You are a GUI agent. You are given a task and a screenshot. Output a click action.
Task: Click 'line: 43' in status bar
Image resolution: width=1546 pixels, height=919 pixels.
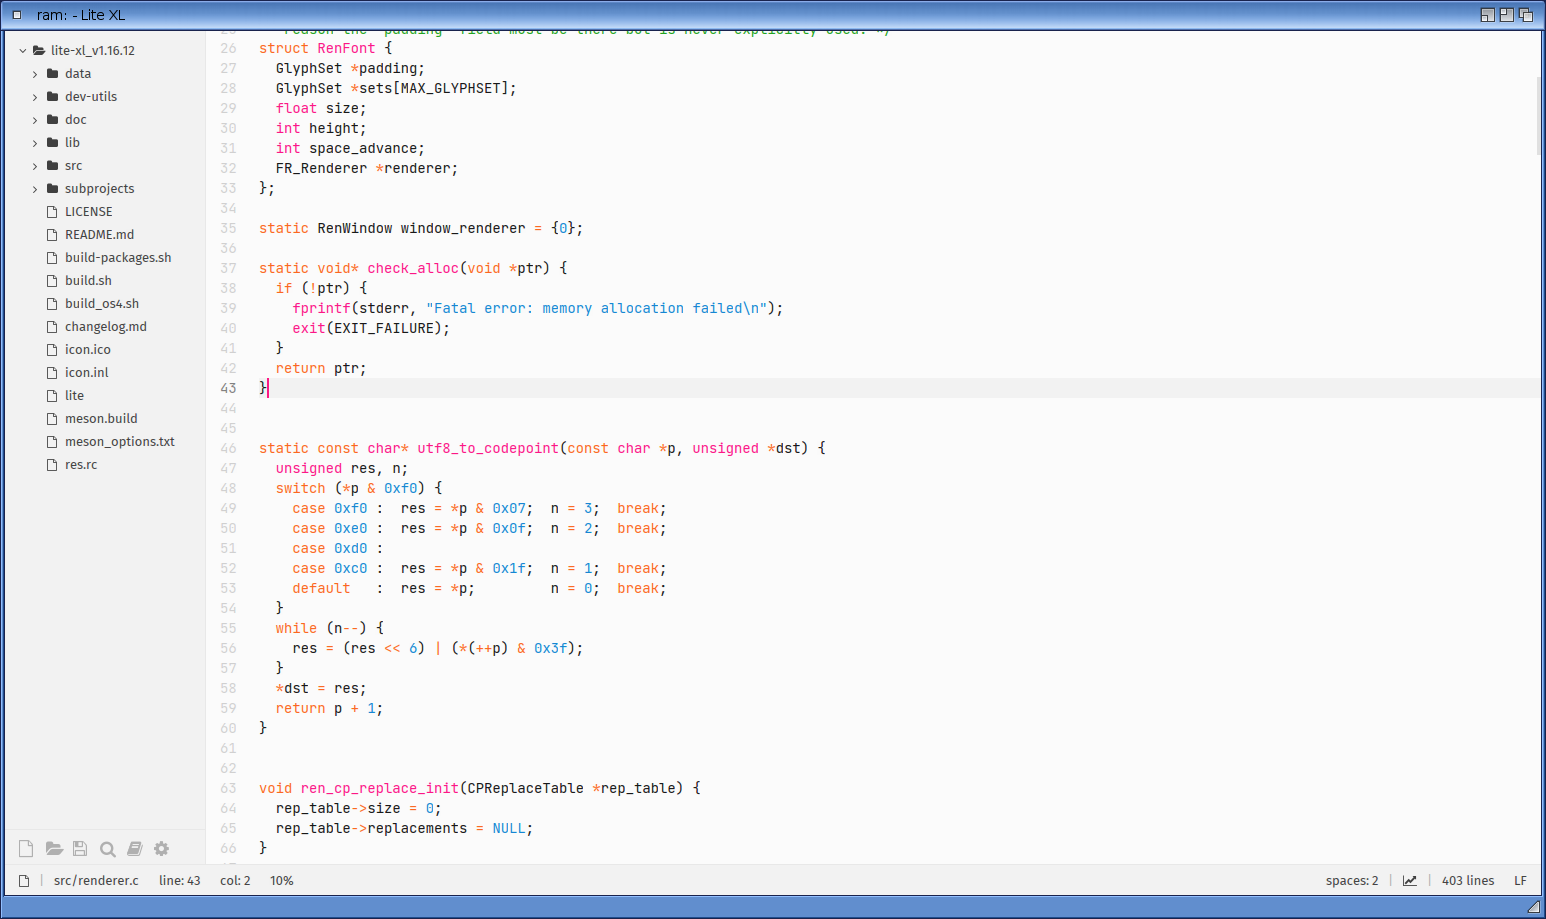tap(180, 881)
